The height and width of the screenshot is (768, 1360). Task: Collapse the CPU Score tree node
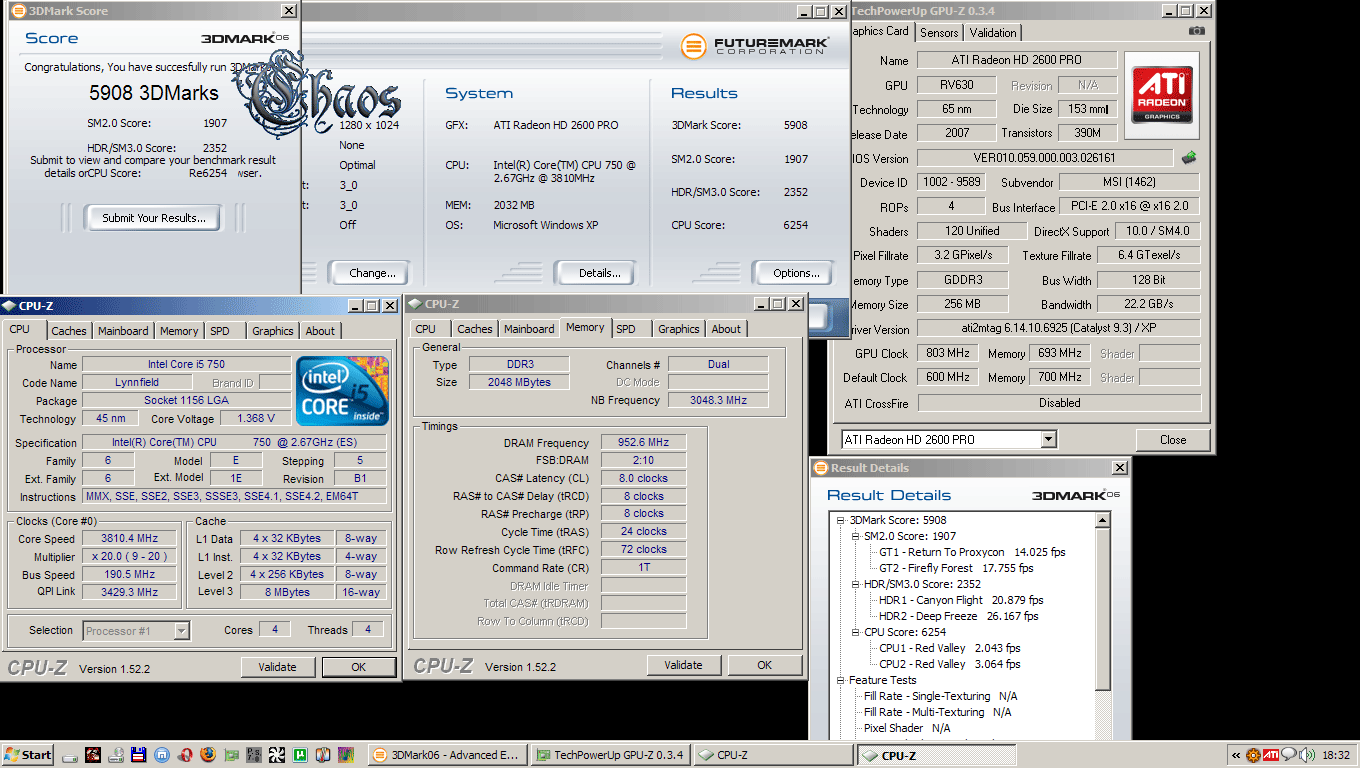(855, 632)
